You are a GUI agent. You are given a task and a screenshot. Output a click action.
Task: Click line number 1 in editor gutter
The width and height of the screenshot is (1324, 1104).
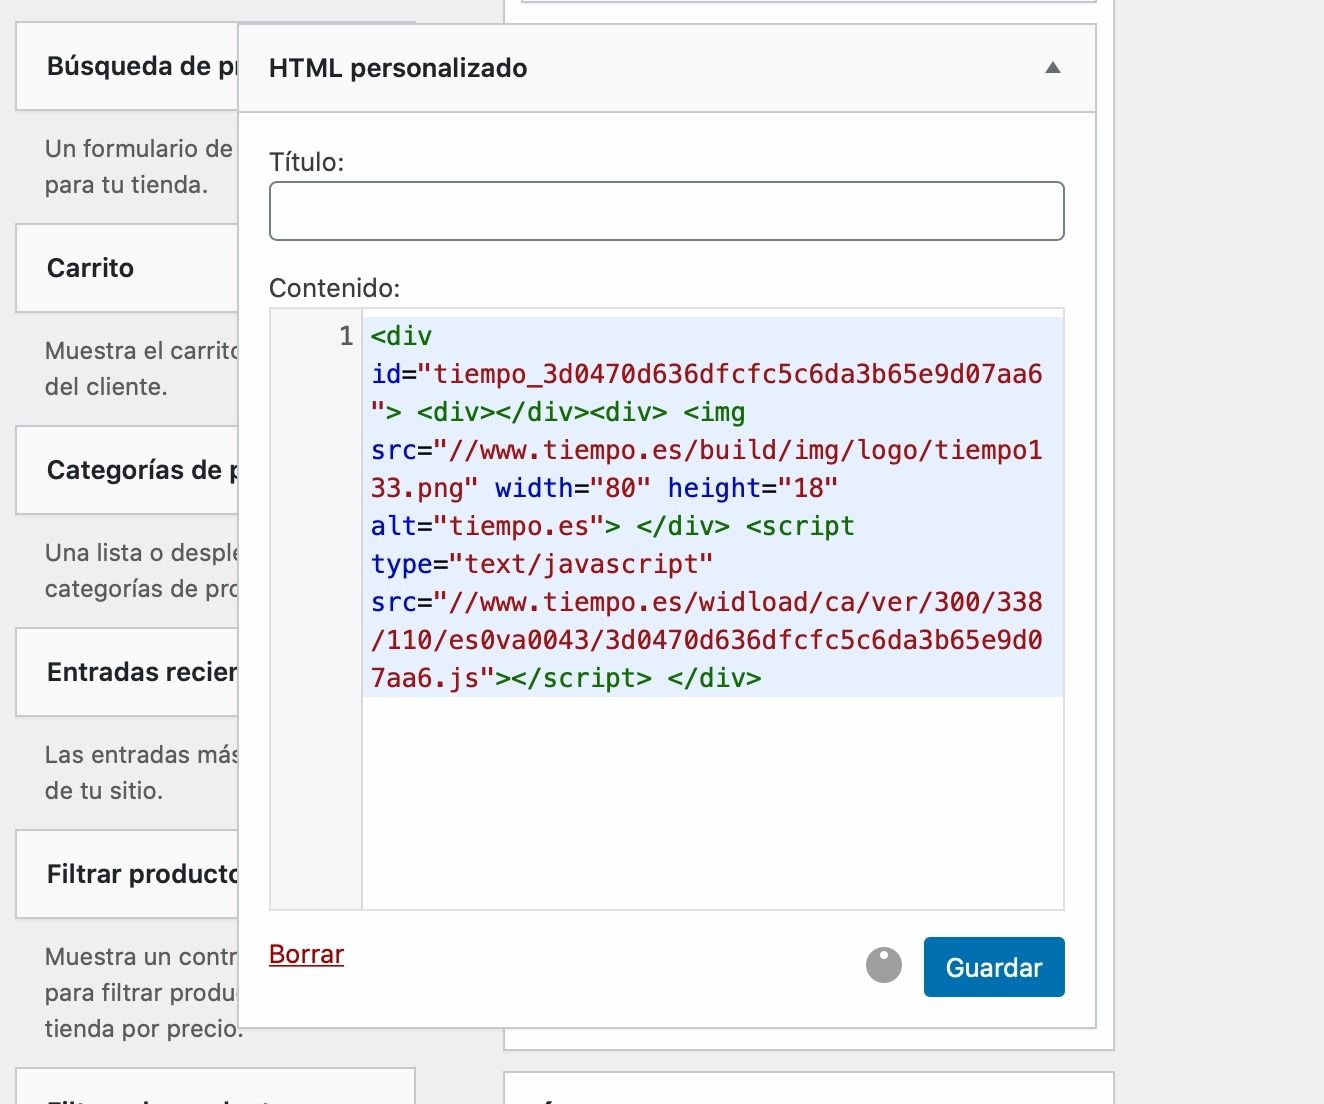[x=346, y=336]
